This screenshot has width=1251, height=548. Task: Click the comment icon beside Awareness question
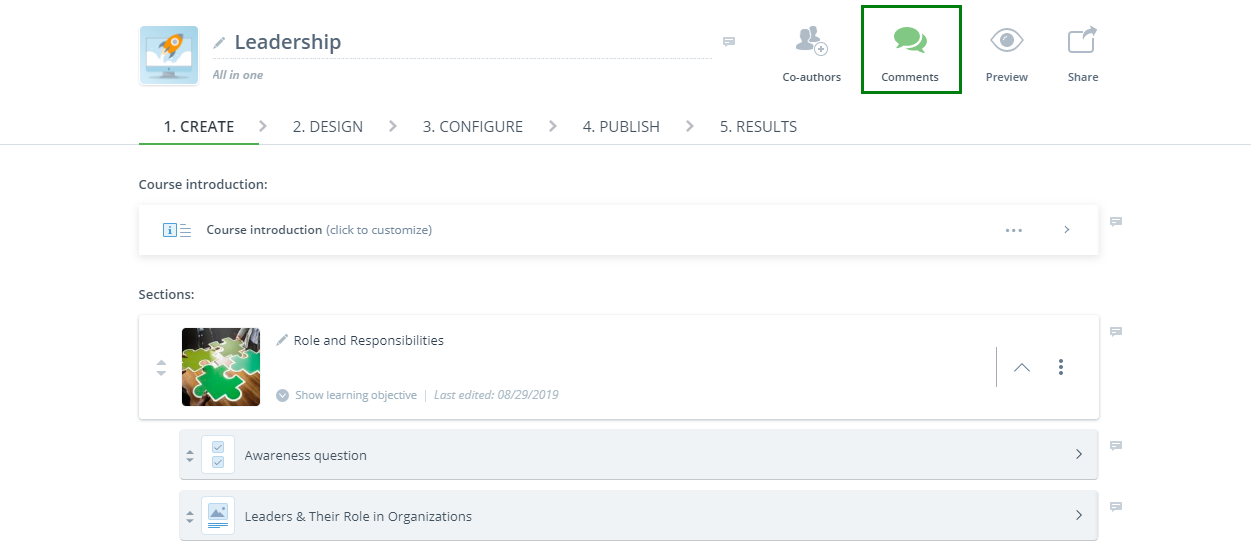1116,446
